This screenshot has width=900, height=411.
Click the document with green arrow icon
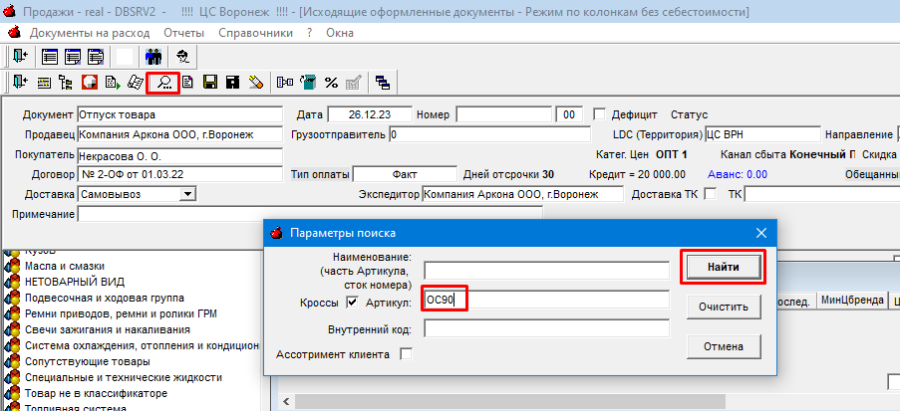coord(112,83)
